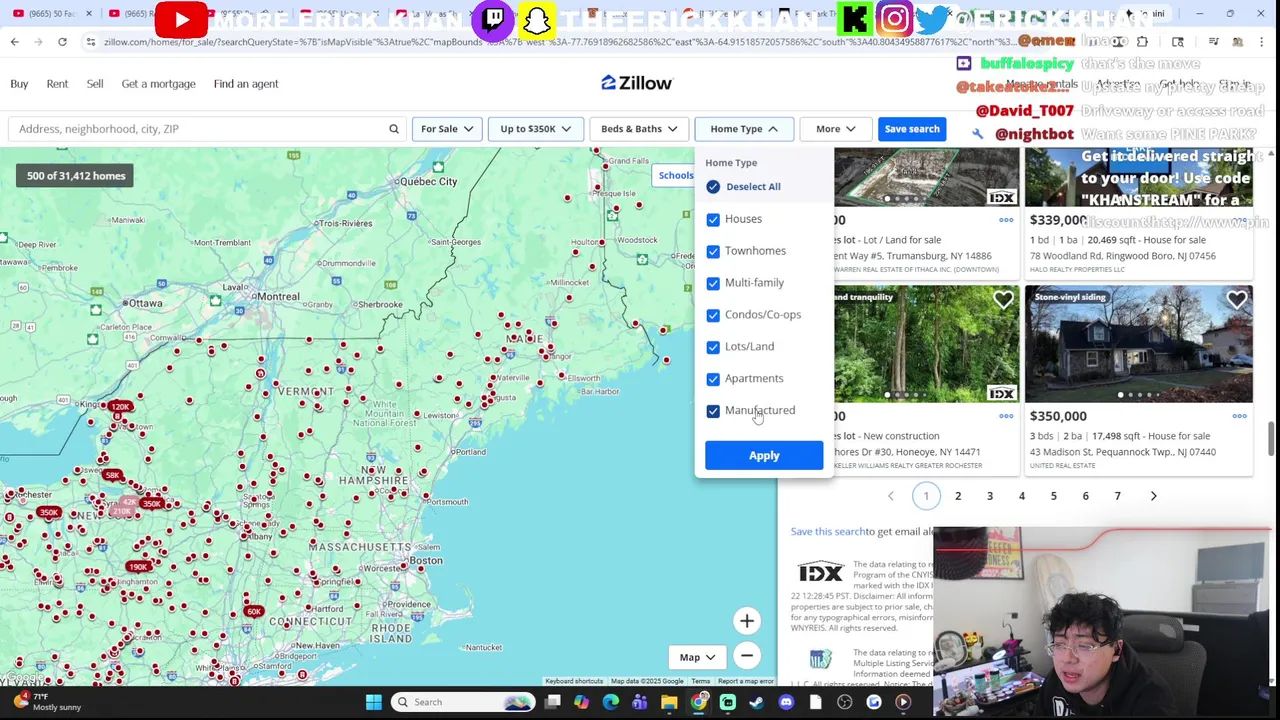Screen dimensions: 1280x720
Task: Open Steam from the taskbar
Action: [757, 702]
